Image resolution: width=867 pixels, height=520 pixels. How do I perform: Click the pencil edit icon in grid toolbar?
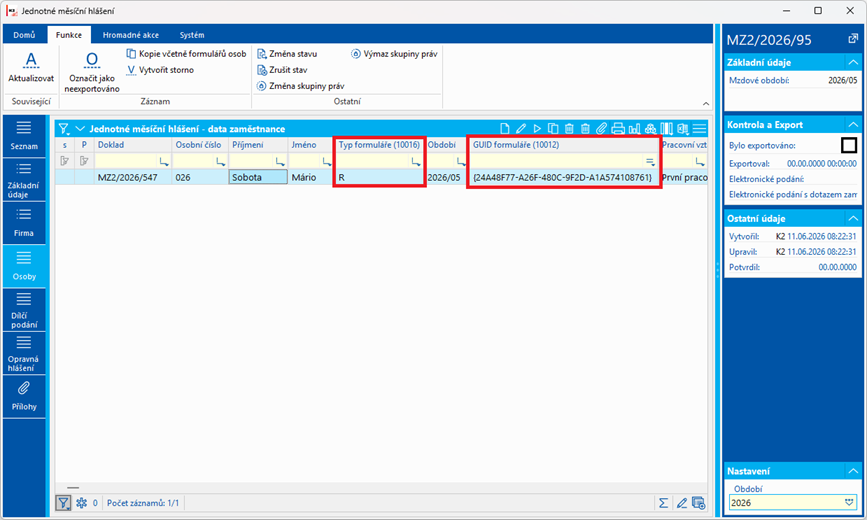pos(520,129)
